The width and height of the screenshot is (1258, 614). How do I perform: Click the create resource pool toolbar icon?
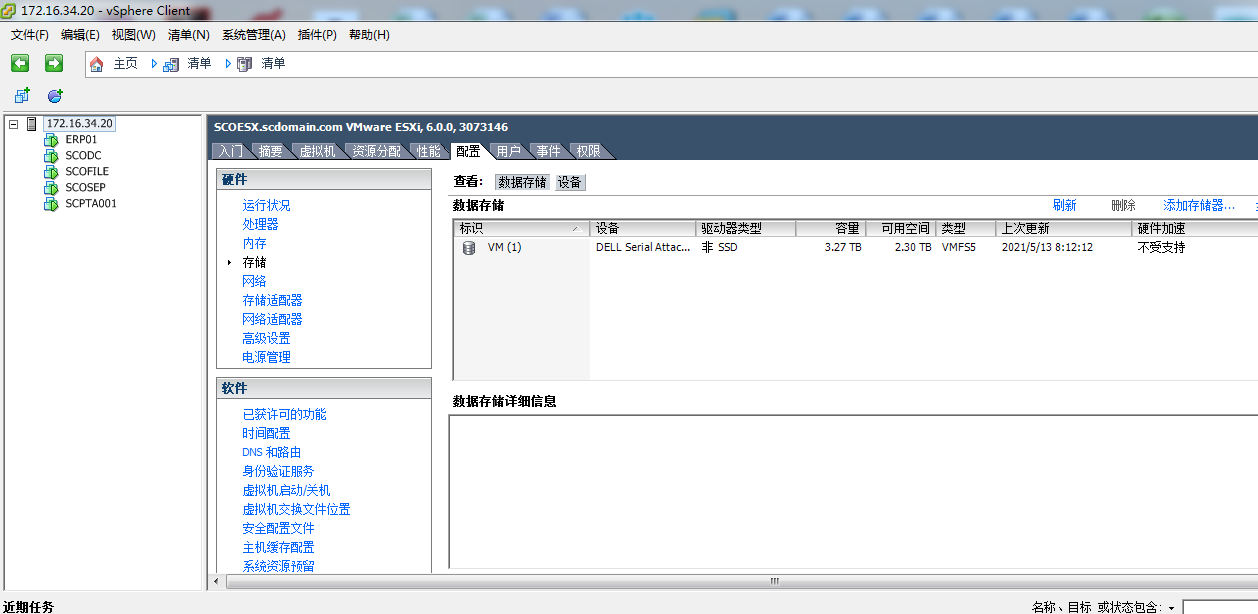pyautogui.click(x=55, y=96)
